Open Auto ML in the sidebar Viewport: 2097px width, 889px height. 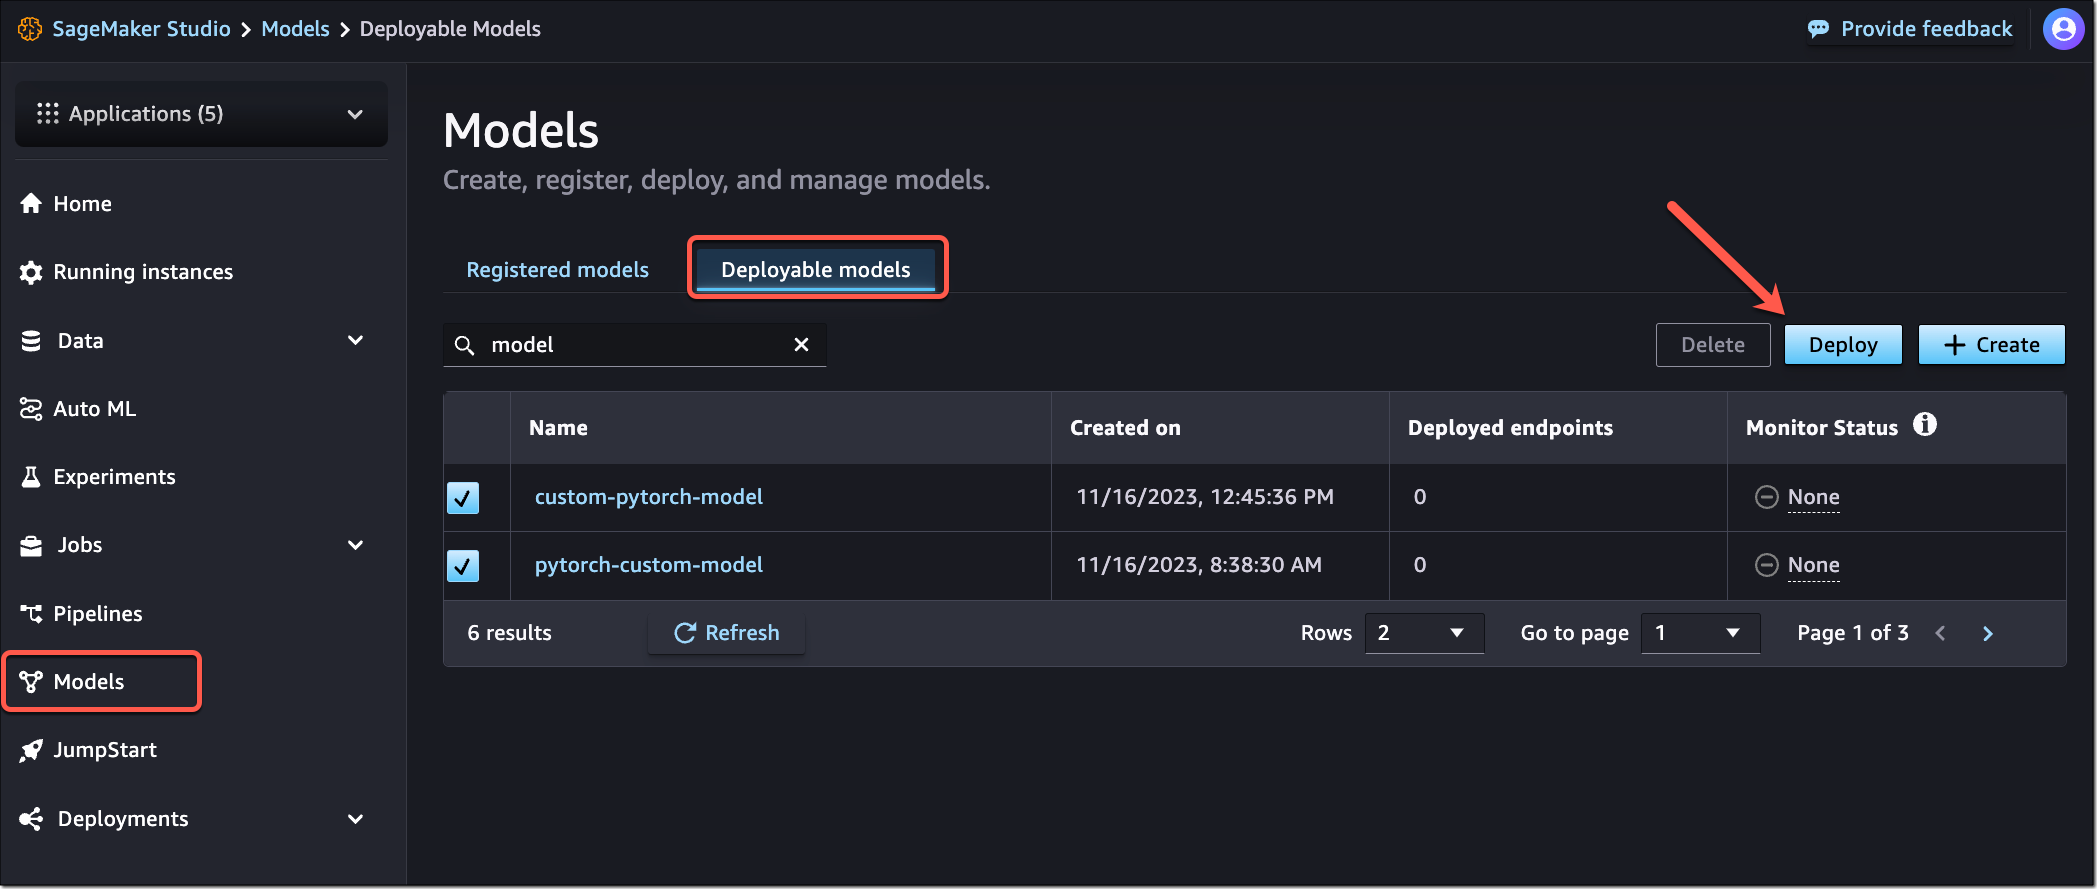[95, 409]
